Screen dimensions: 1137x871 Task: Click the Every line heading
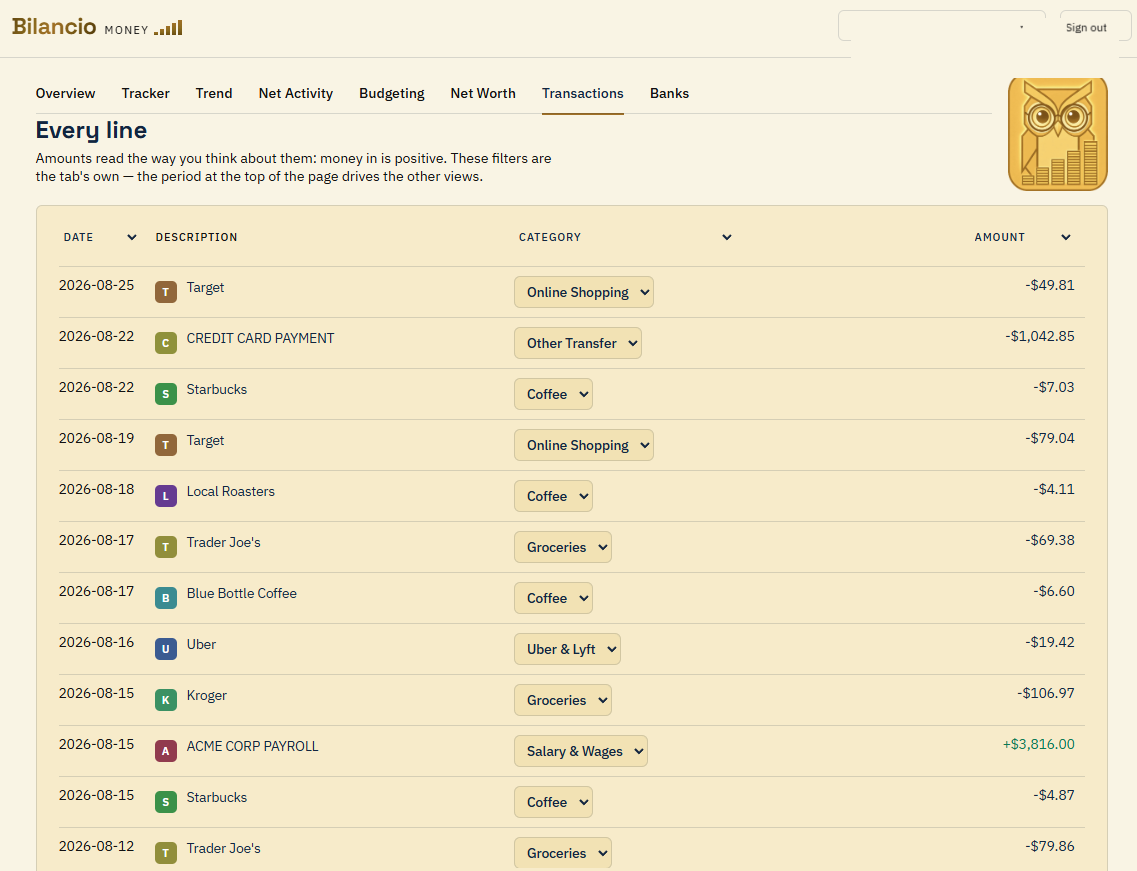(x=91, y=130)
